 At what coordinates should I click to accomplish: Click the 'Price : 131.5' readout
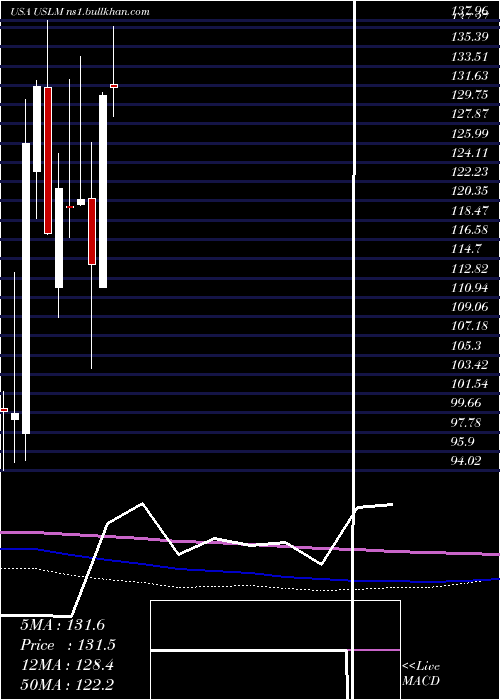coord(68,645)
